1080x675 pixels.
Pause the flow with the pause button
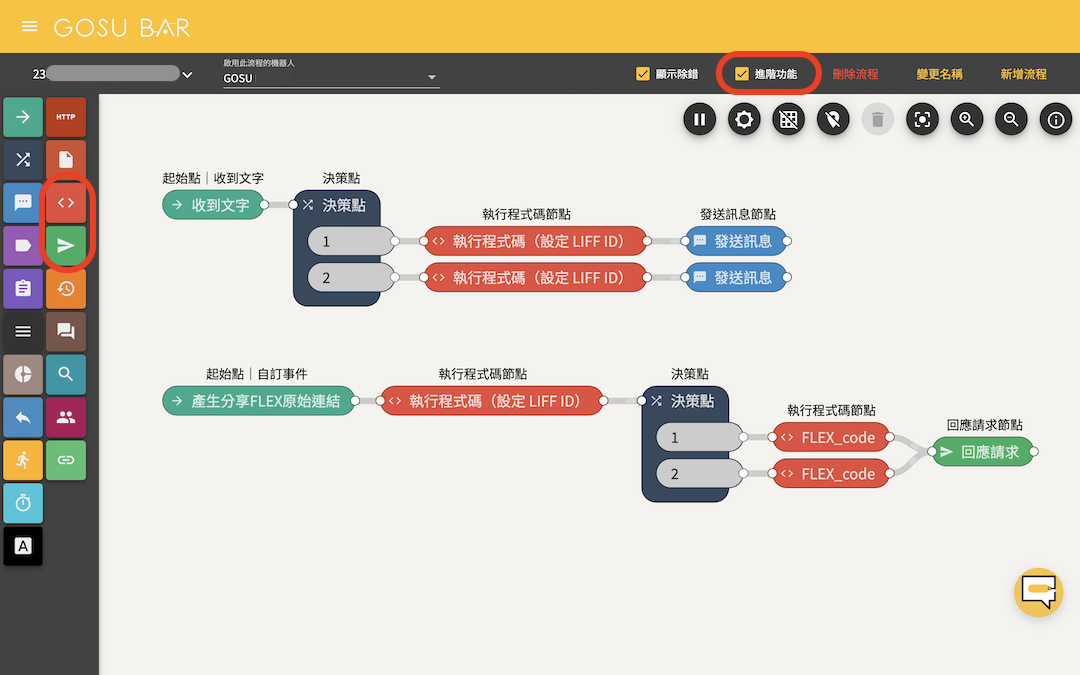(700, 120)
